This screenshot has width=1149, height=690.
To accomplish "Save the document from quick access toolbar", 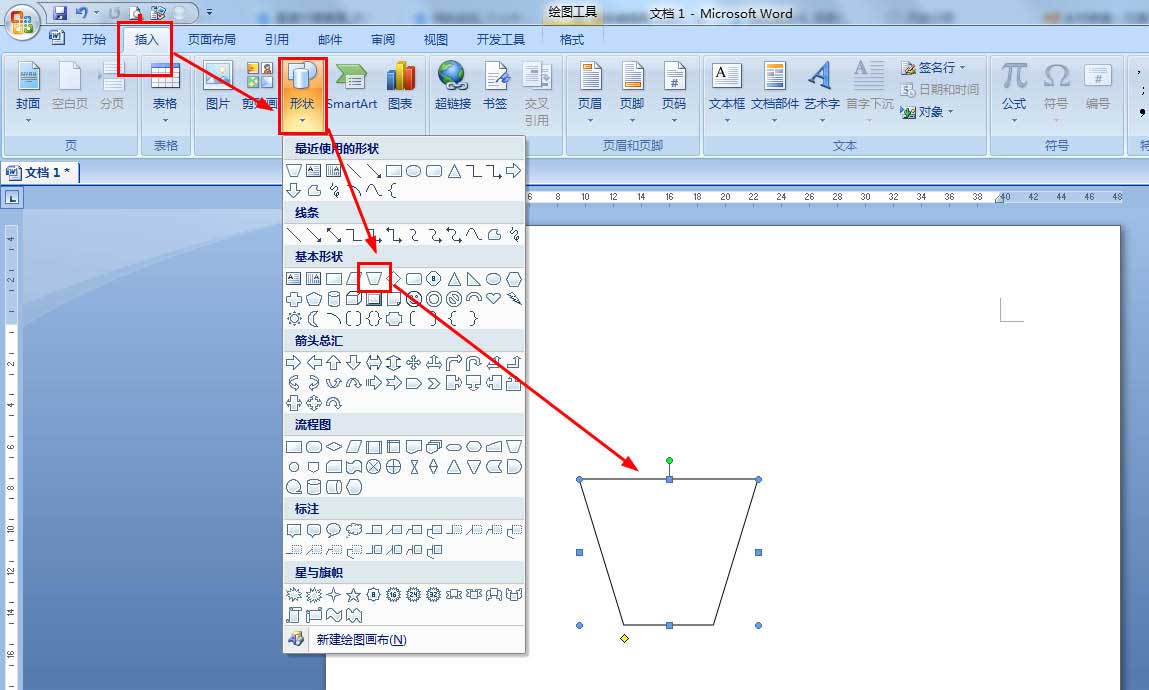I will 60,12.
